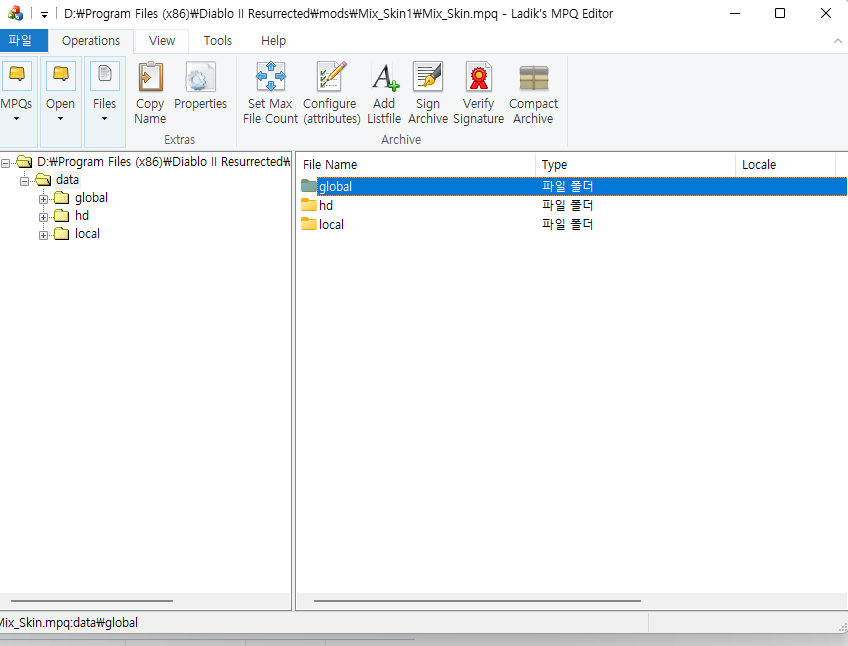Expand the local tree node
Viewport: 848px width, 646px height.
[43, 235]
